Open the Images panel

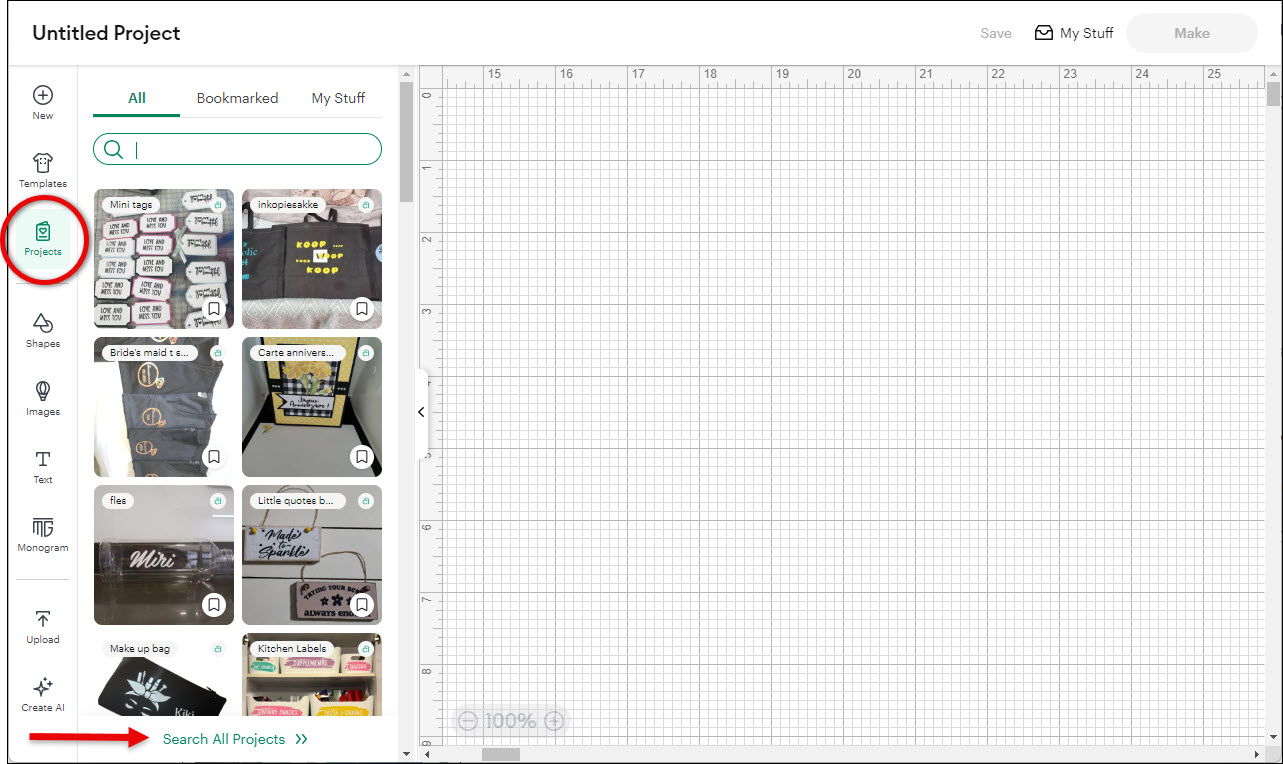[42, 398]
